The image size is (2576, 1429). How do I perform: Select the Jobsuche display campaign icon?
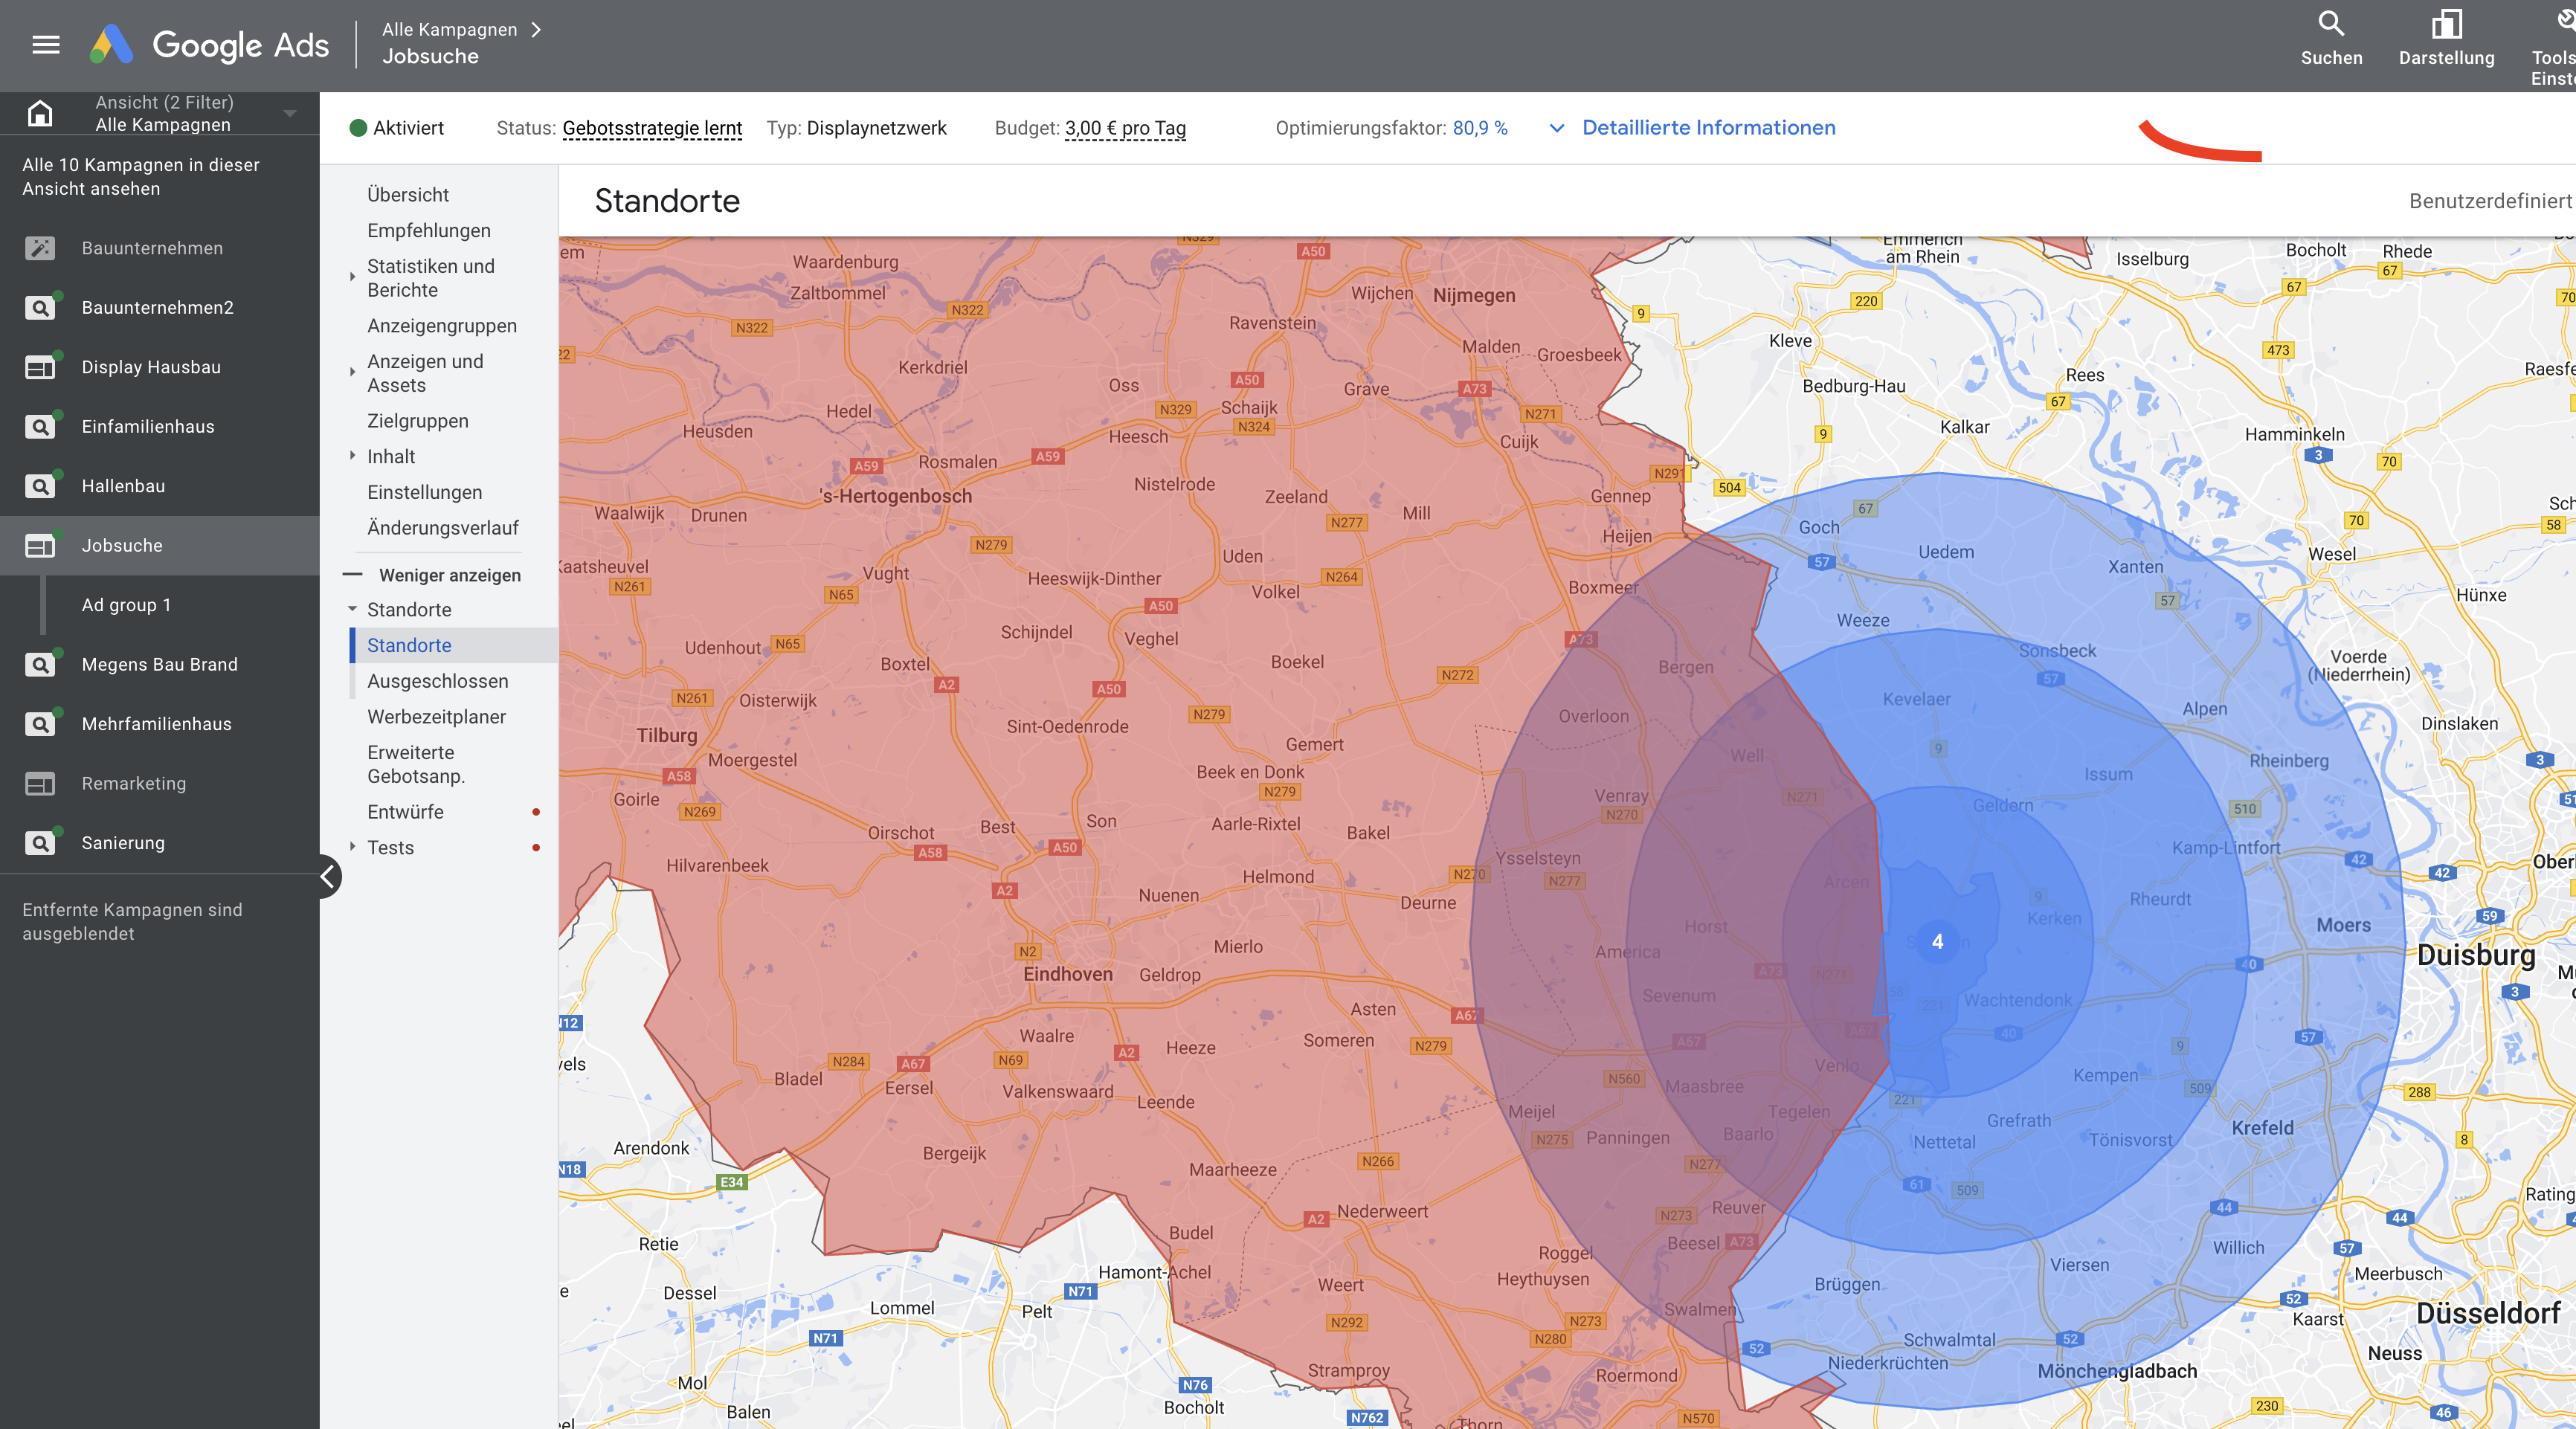click(40, 545)
